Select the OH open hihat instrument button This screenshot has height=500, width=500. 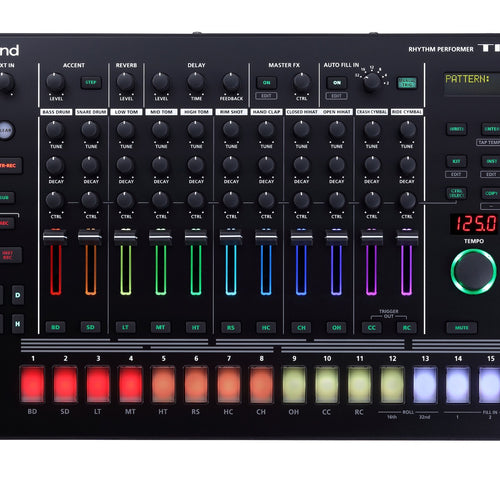[x=336, y=327]
